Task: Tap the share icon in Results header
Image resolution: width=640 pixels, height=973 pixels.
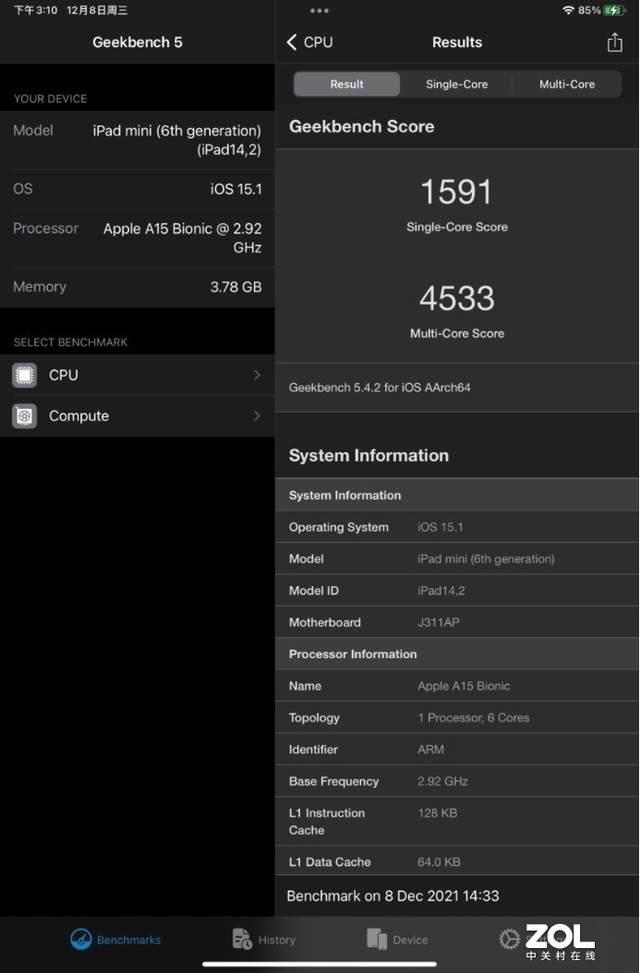Action: tap(614, 42)
